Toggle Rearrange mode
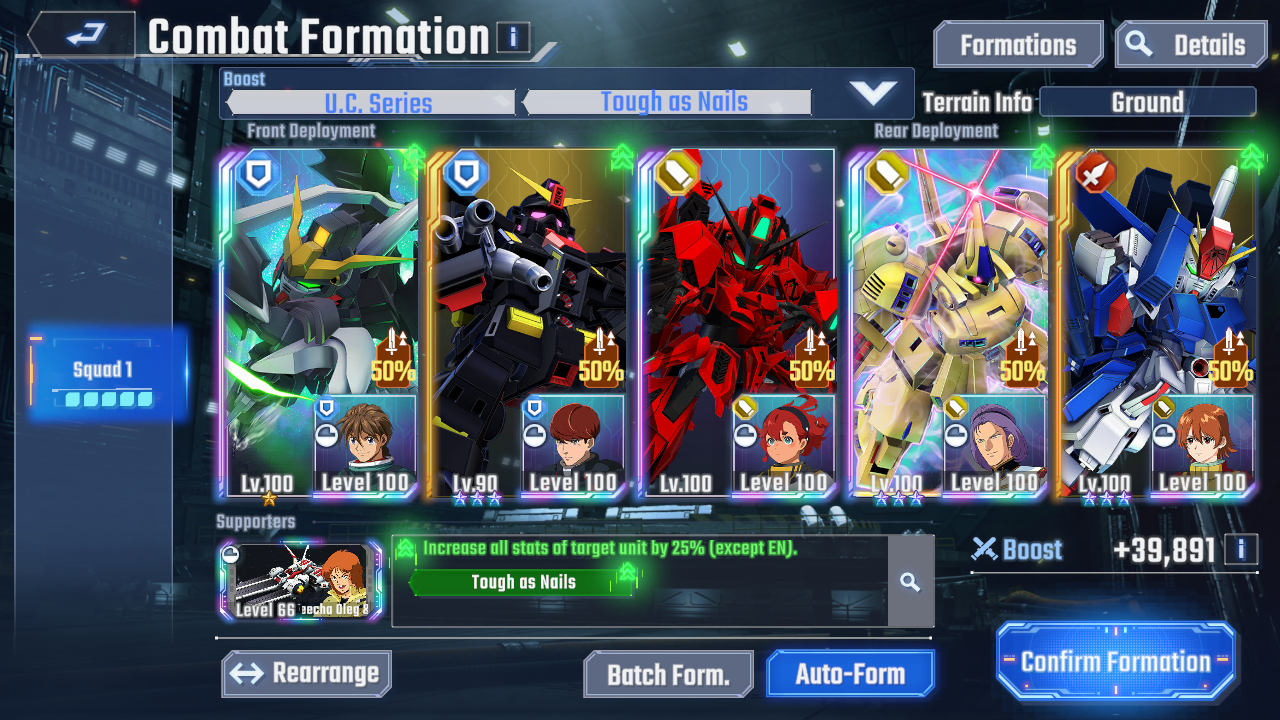 pyautogui.click(x=307, y=674)
